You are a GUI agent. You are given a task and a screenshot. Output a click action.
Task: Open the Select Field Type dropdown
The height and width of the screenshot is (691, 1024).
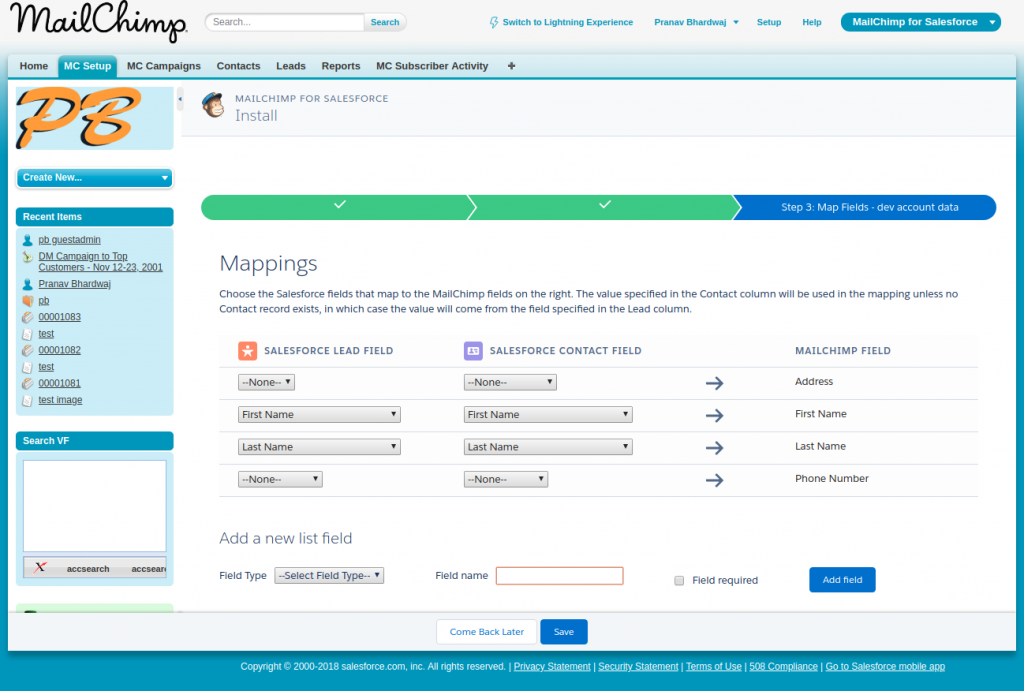point(329,575)
